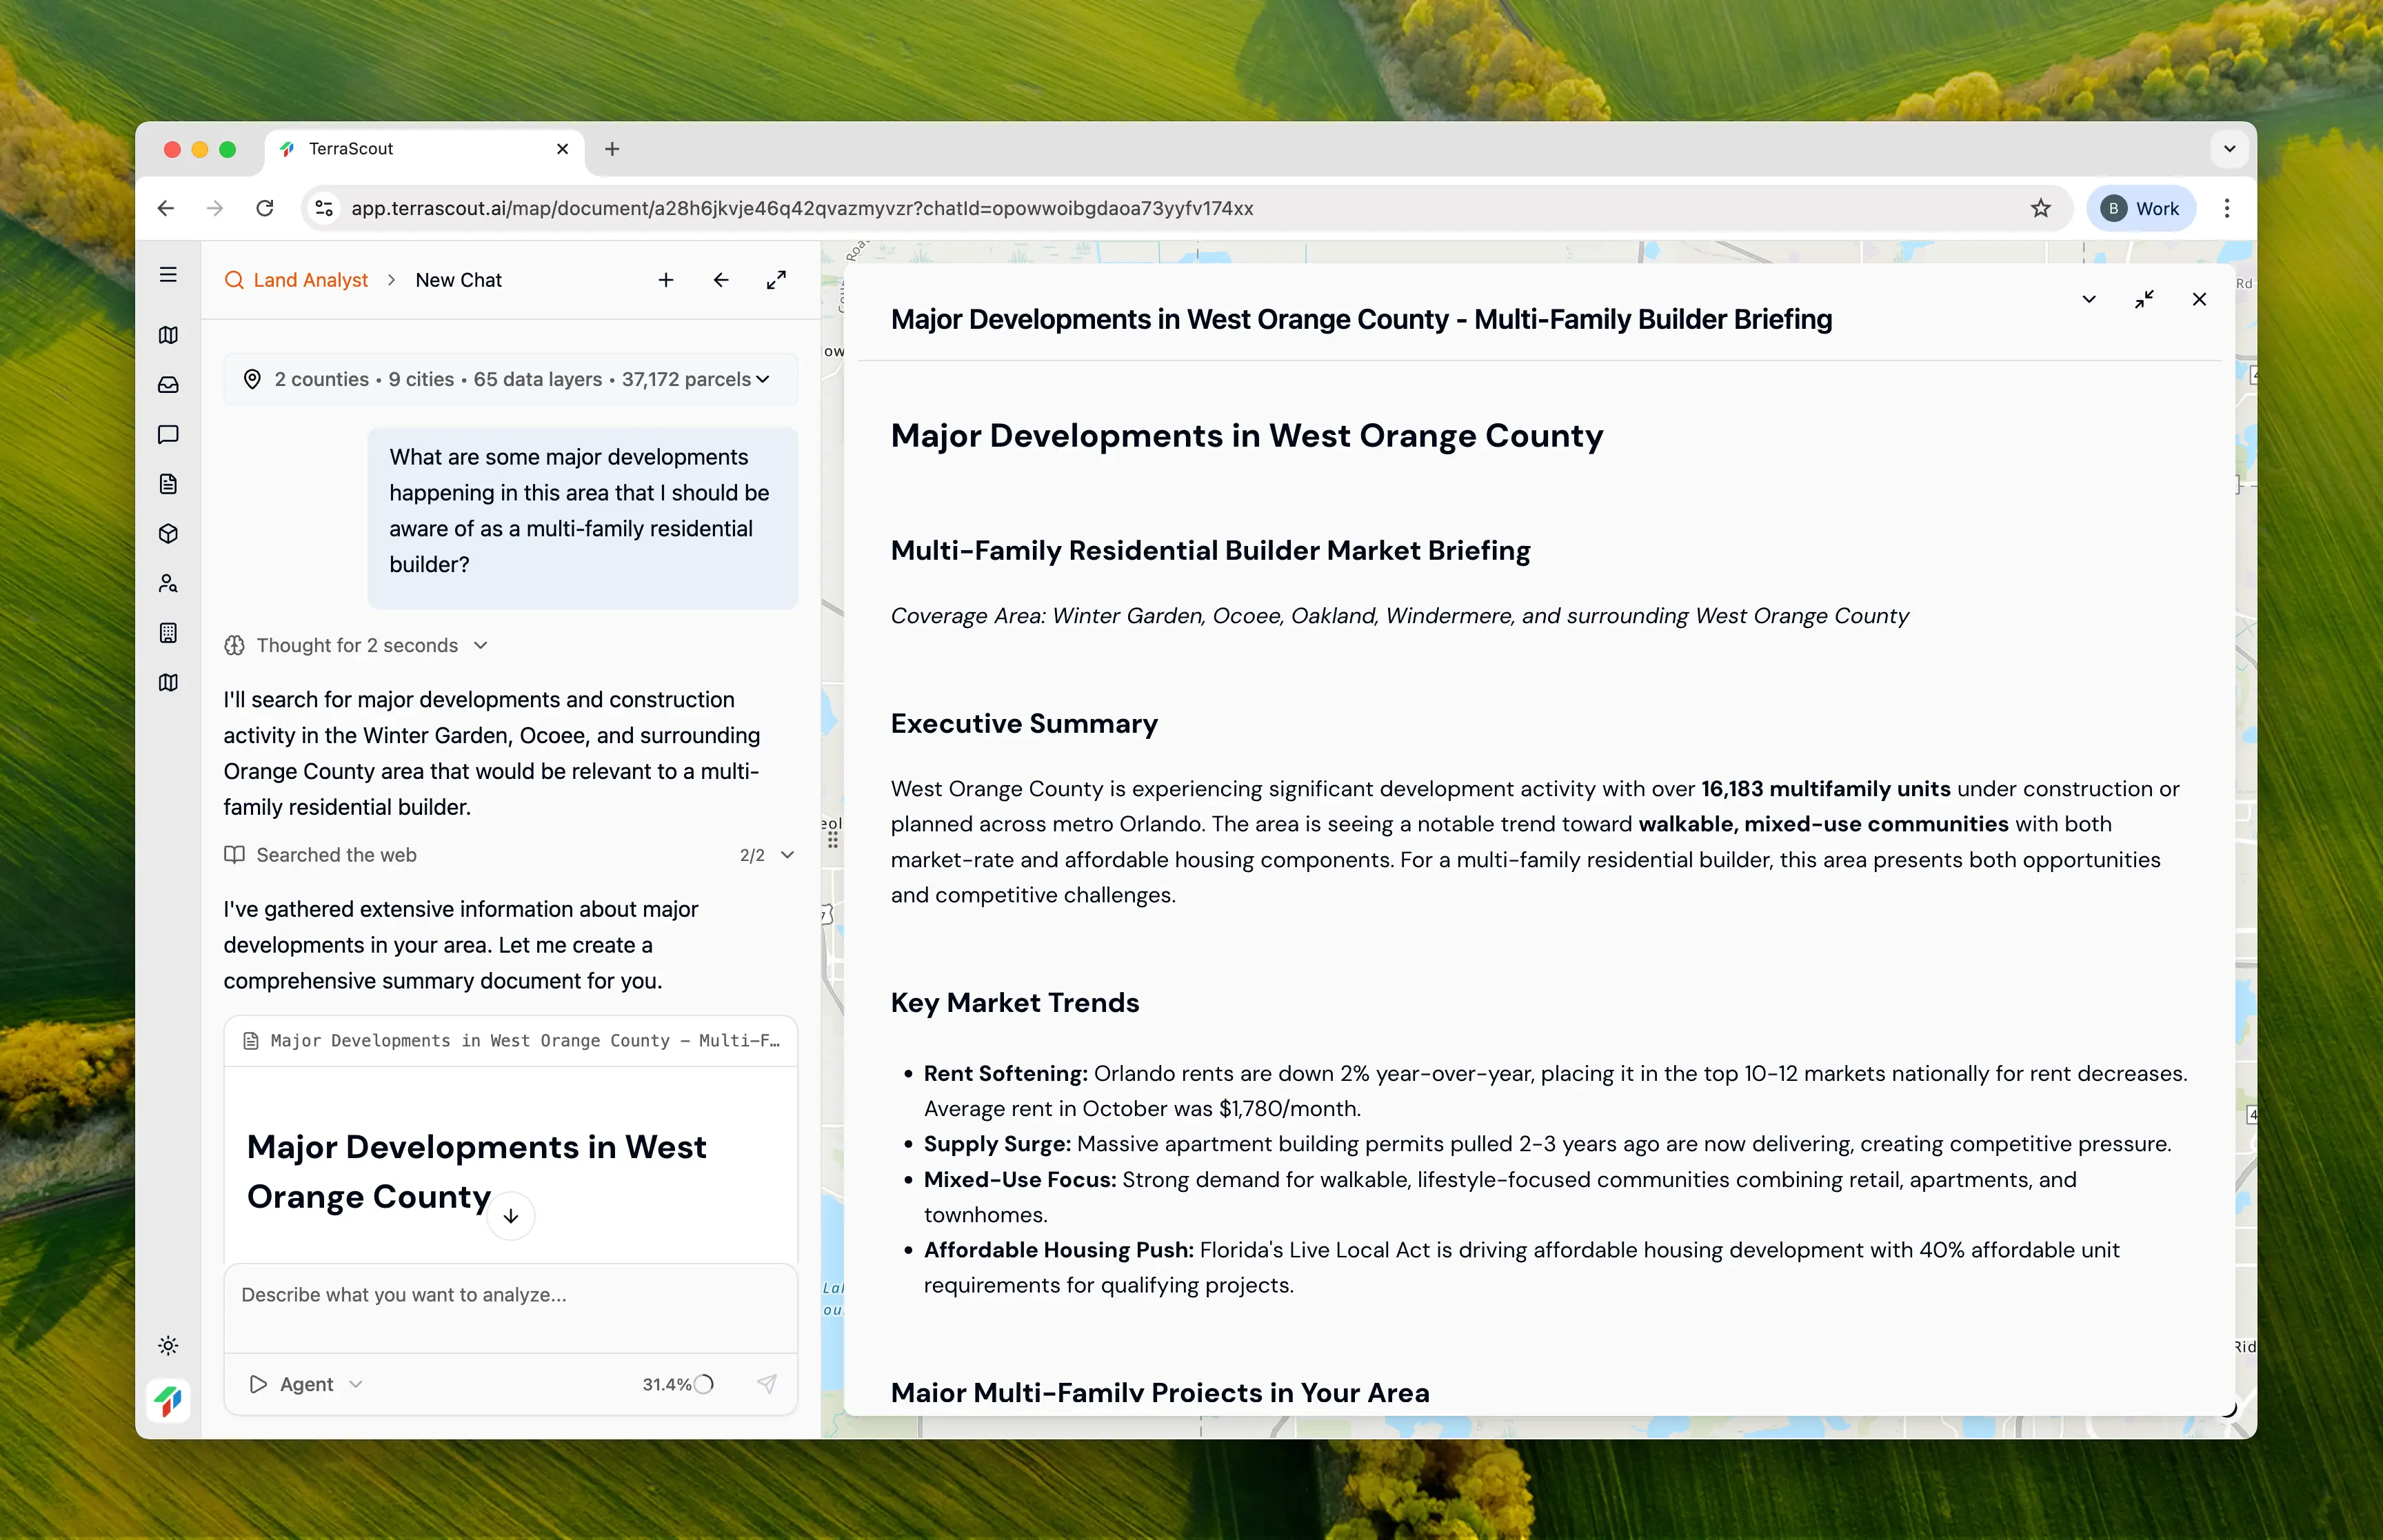Open the user search sidebar icon
Viewport: 2383px width, 1540px height.
tap(168, 583)
